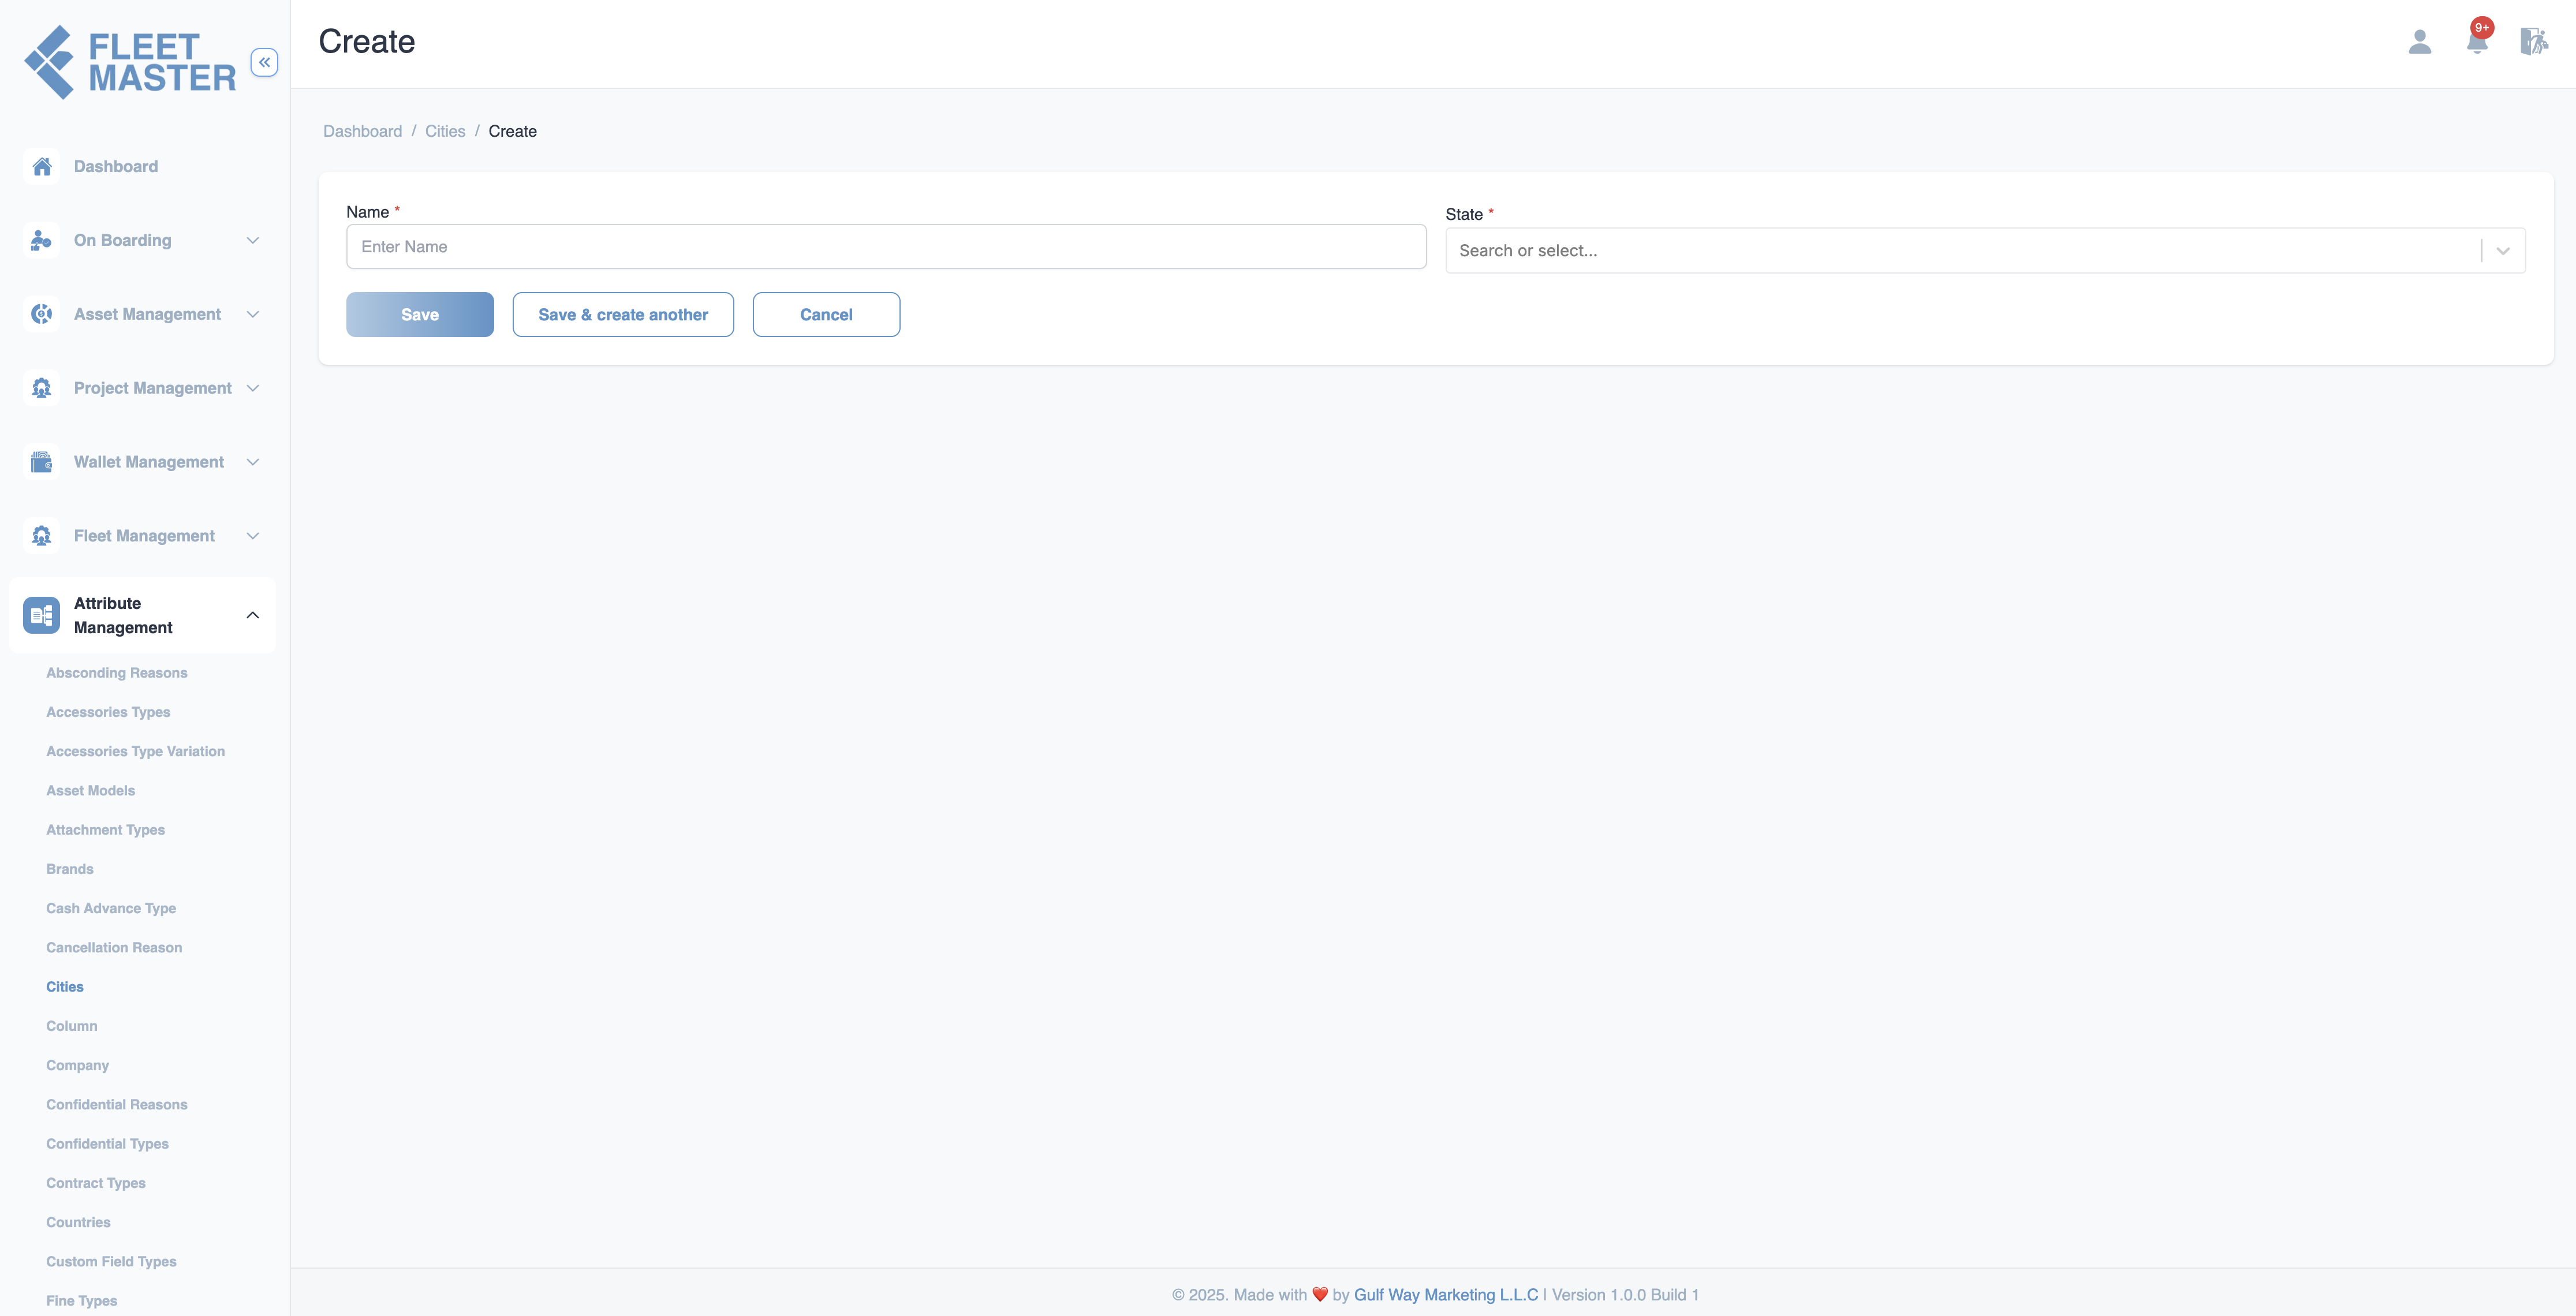Select Confidential Reasons submenu item
The height and width of the screenshot is (1316, 2576).
click(x=117, y=1105)
